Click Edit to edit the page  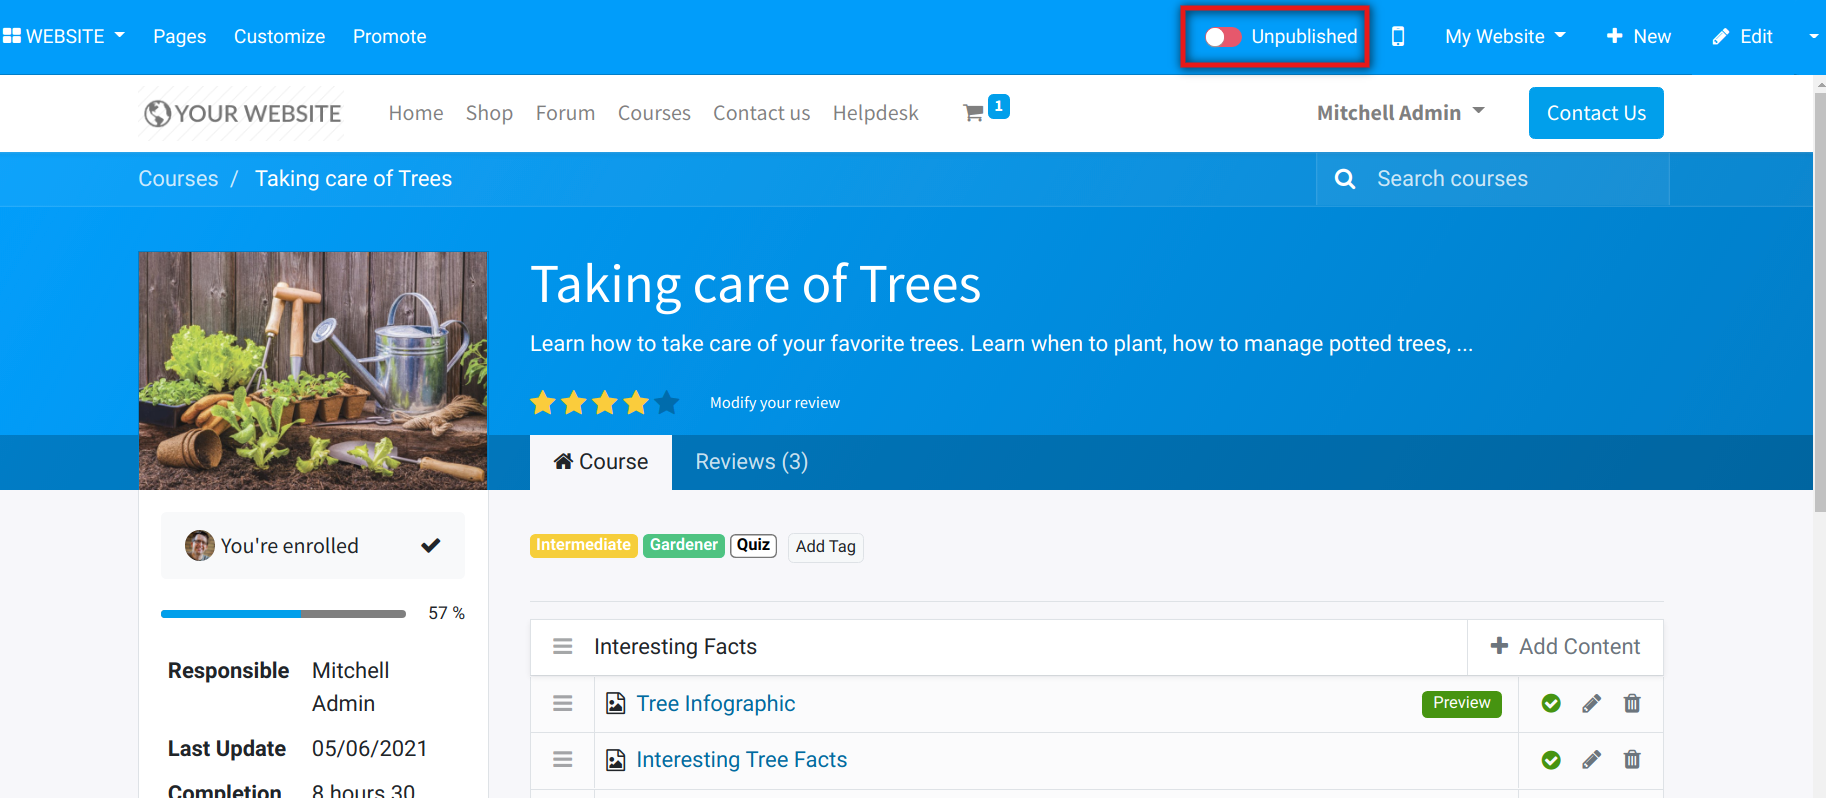tap(1743, 37)
